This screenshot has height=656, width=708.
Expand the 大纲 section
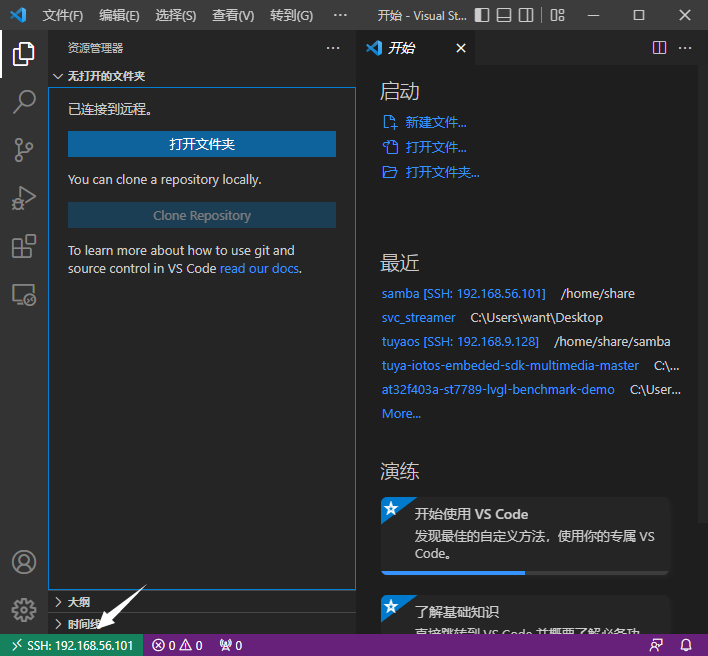coord(202,602)
